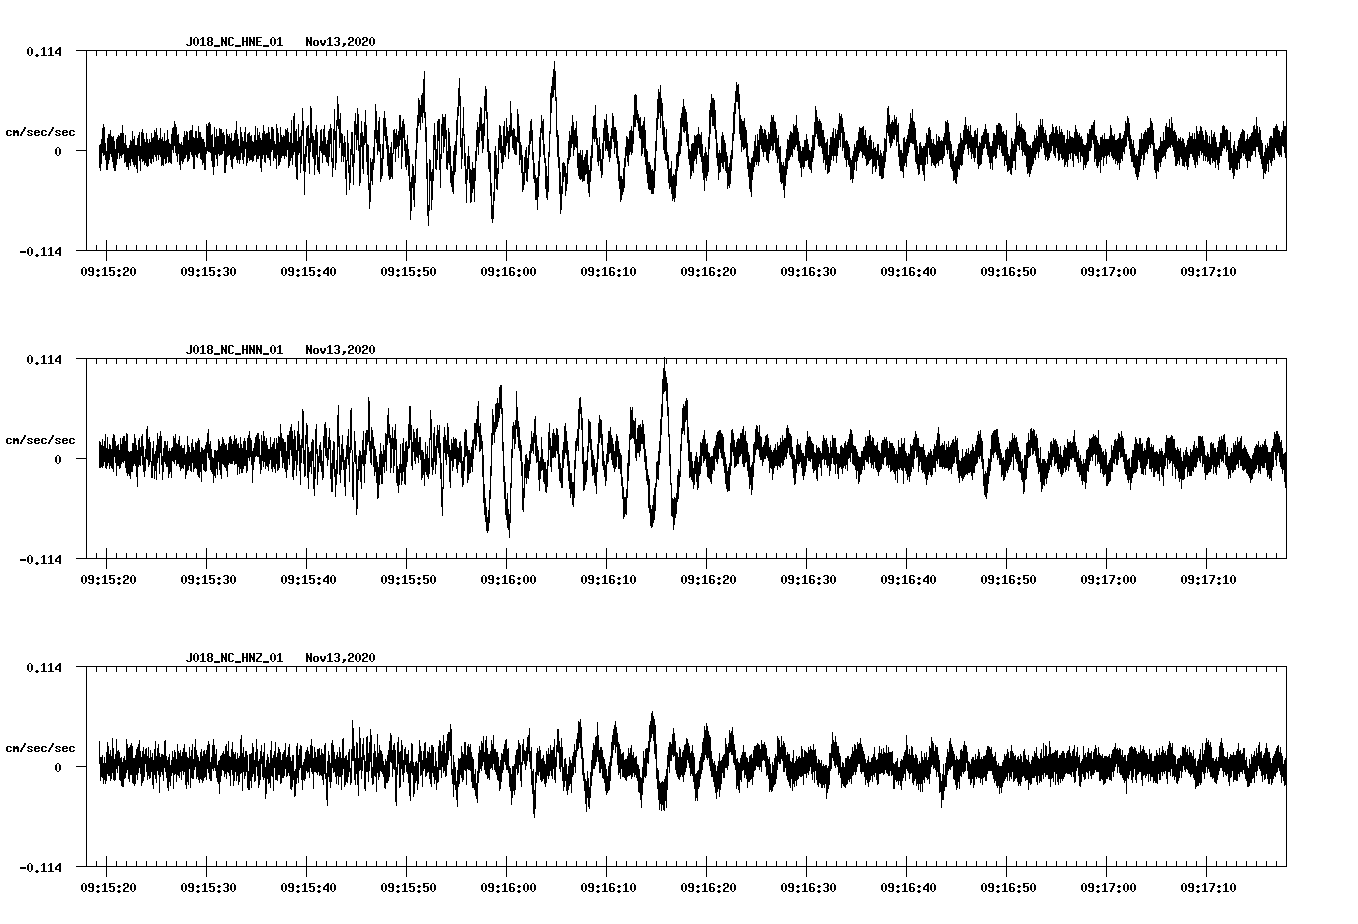The image size is (1358, 924).
Task: Click the zero baseline label on bottom plot
Action: click(x=58, y=768)
